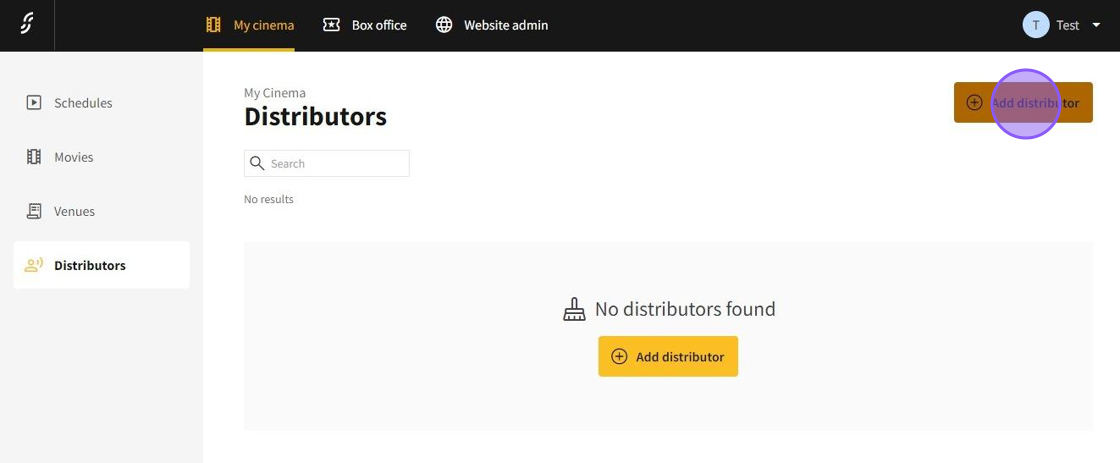
Task: Click the globe icon beside Website admin
Action: 444,25
